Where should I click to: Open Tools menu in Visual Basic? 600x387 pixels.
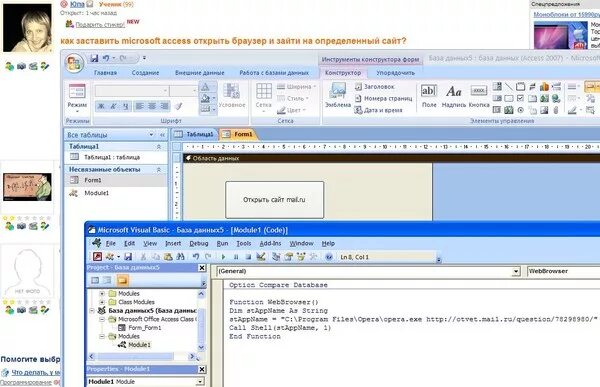point(243,243)
